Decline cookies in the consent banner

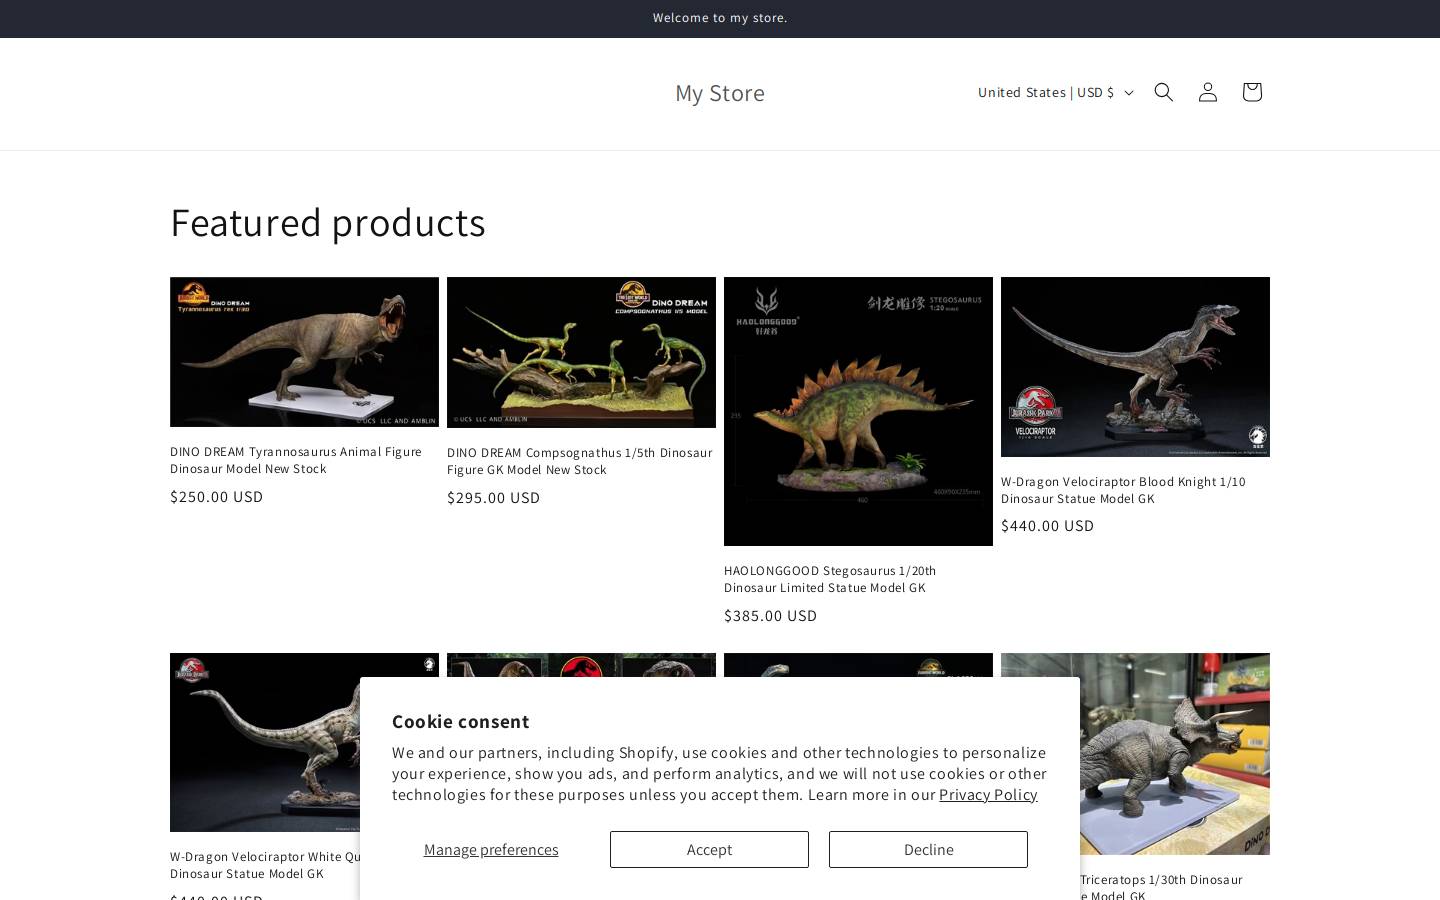pyautogui.click(x=928, y=849)
